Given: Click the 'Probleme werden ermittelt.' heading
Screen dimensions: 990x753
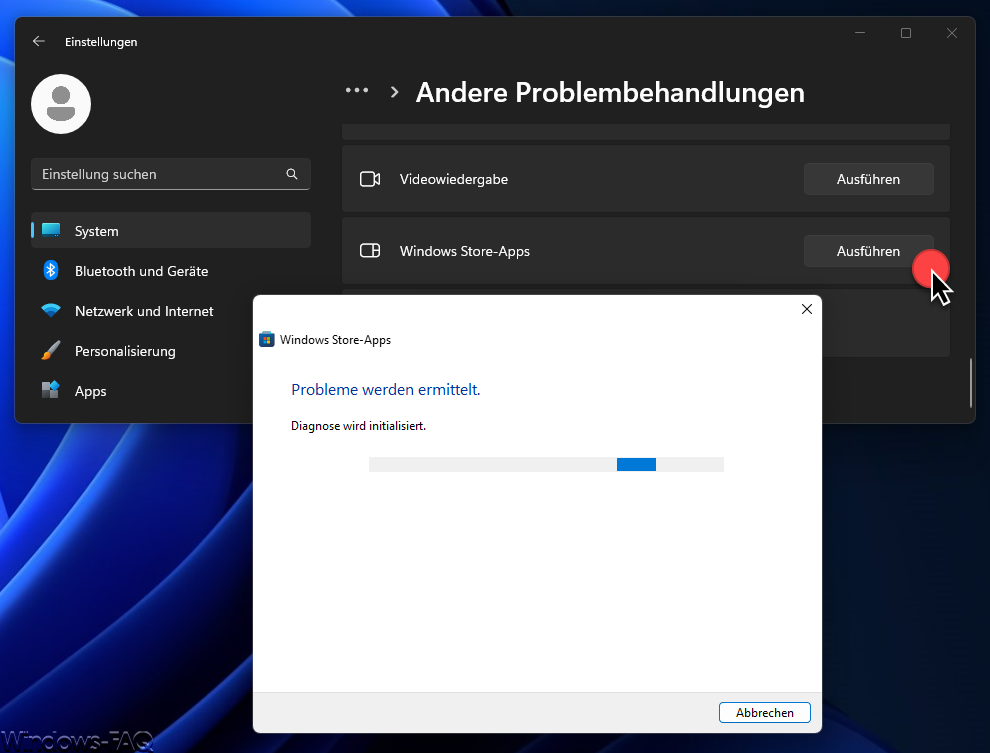Looking at the screenshot, I should tap(386, 389).
